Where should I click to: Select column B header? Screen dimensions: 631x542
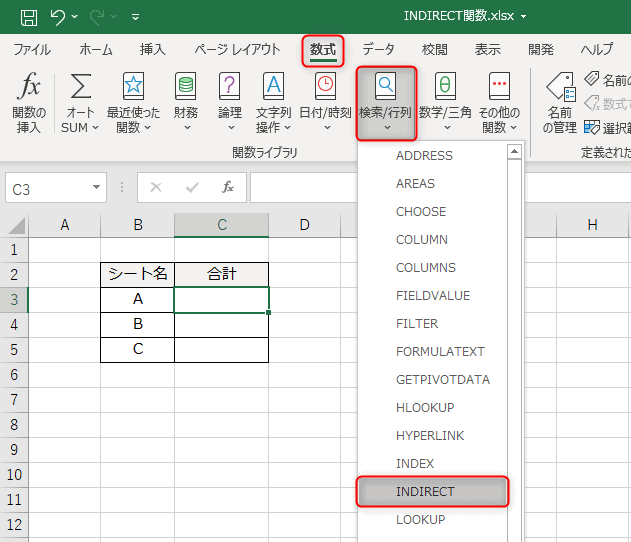click(x=138, y=225)
